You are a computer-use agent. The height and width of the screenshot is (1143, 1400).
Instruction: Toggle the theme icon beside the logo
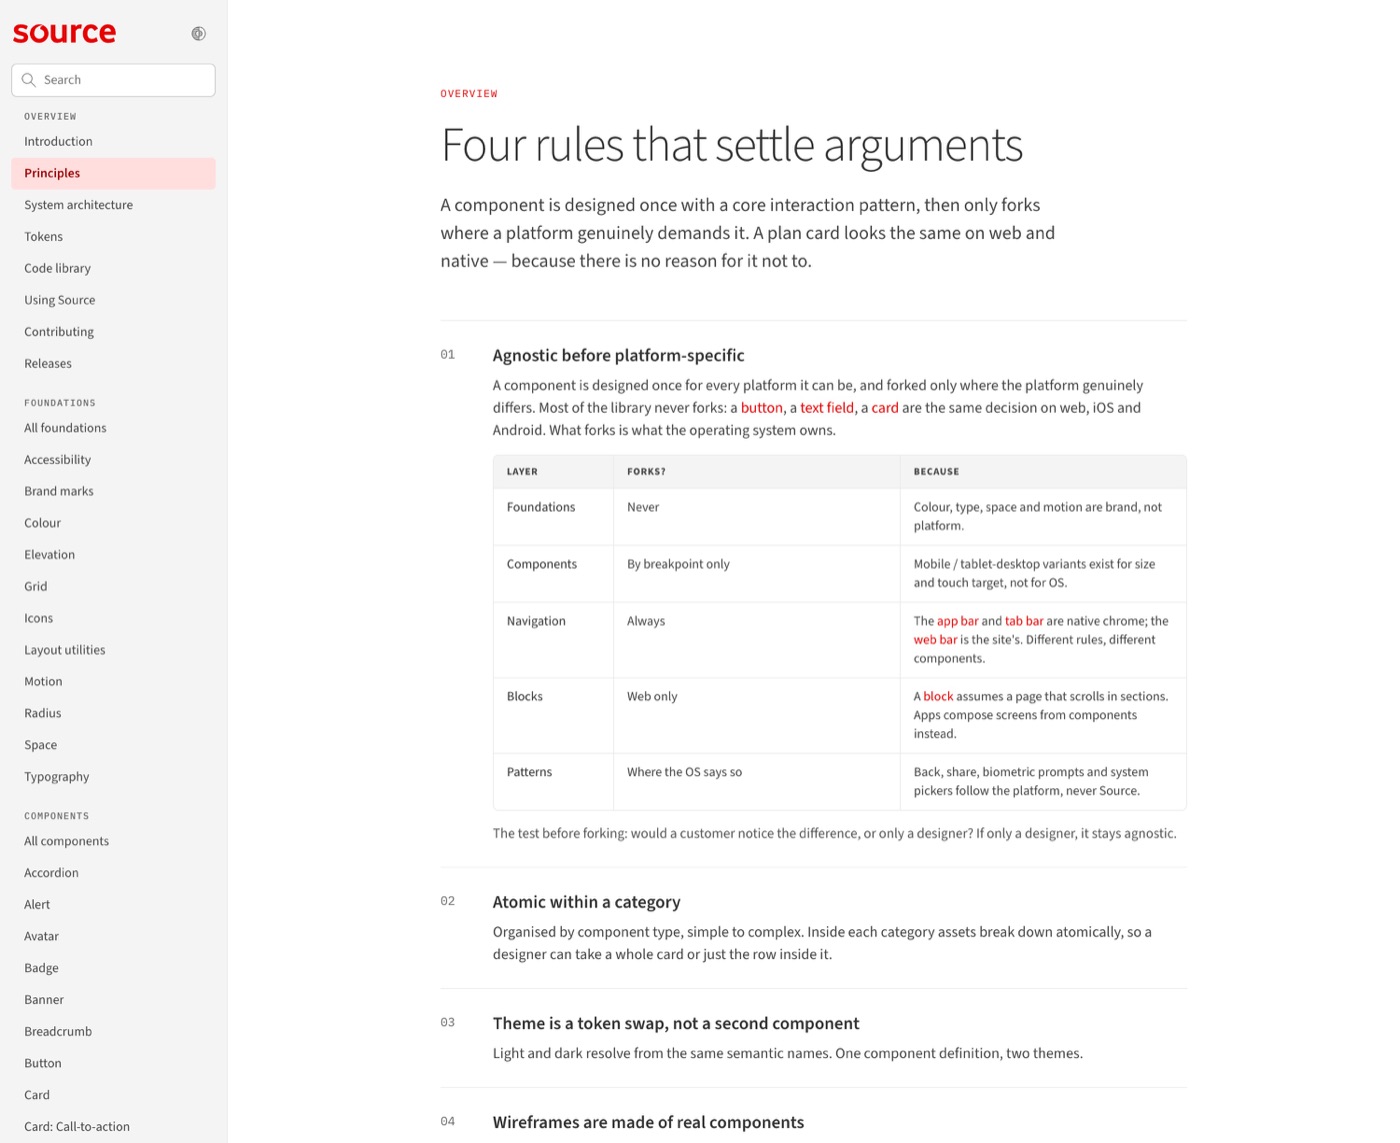198,33
